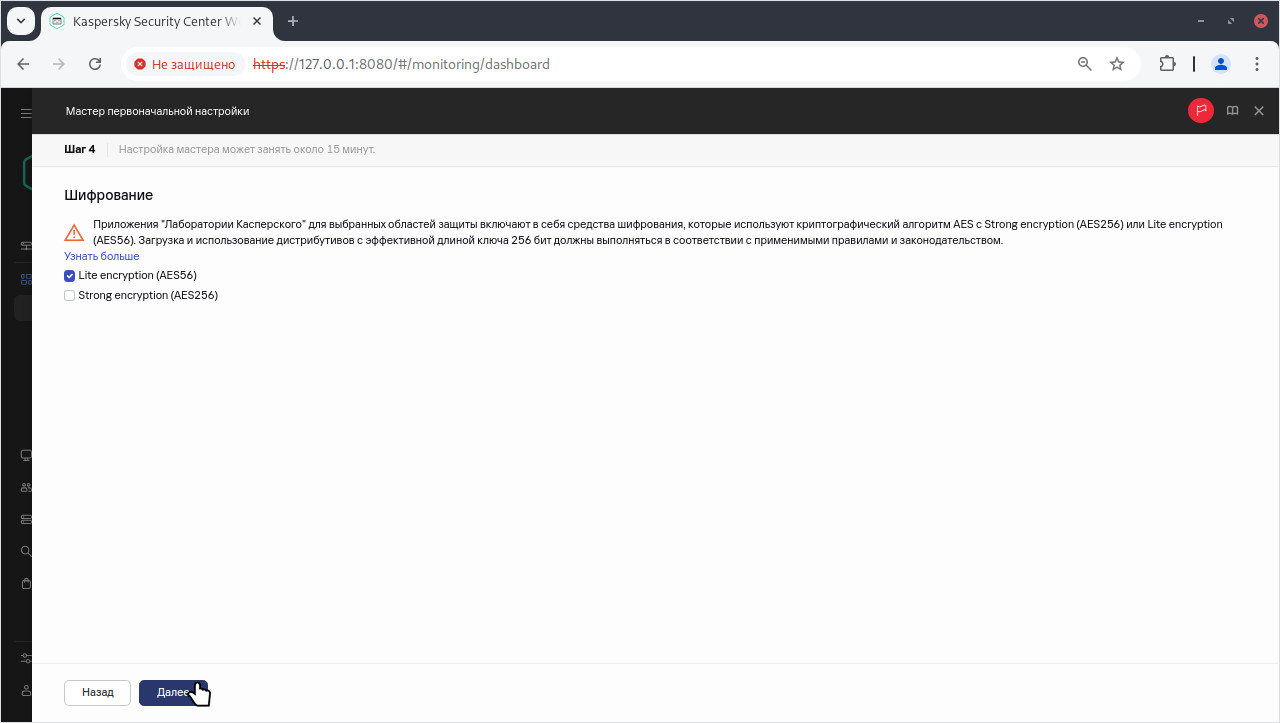The image size is (1280, 723).
Task: Select the Kaspersky Security Center tab
Action: click(156, 21)
